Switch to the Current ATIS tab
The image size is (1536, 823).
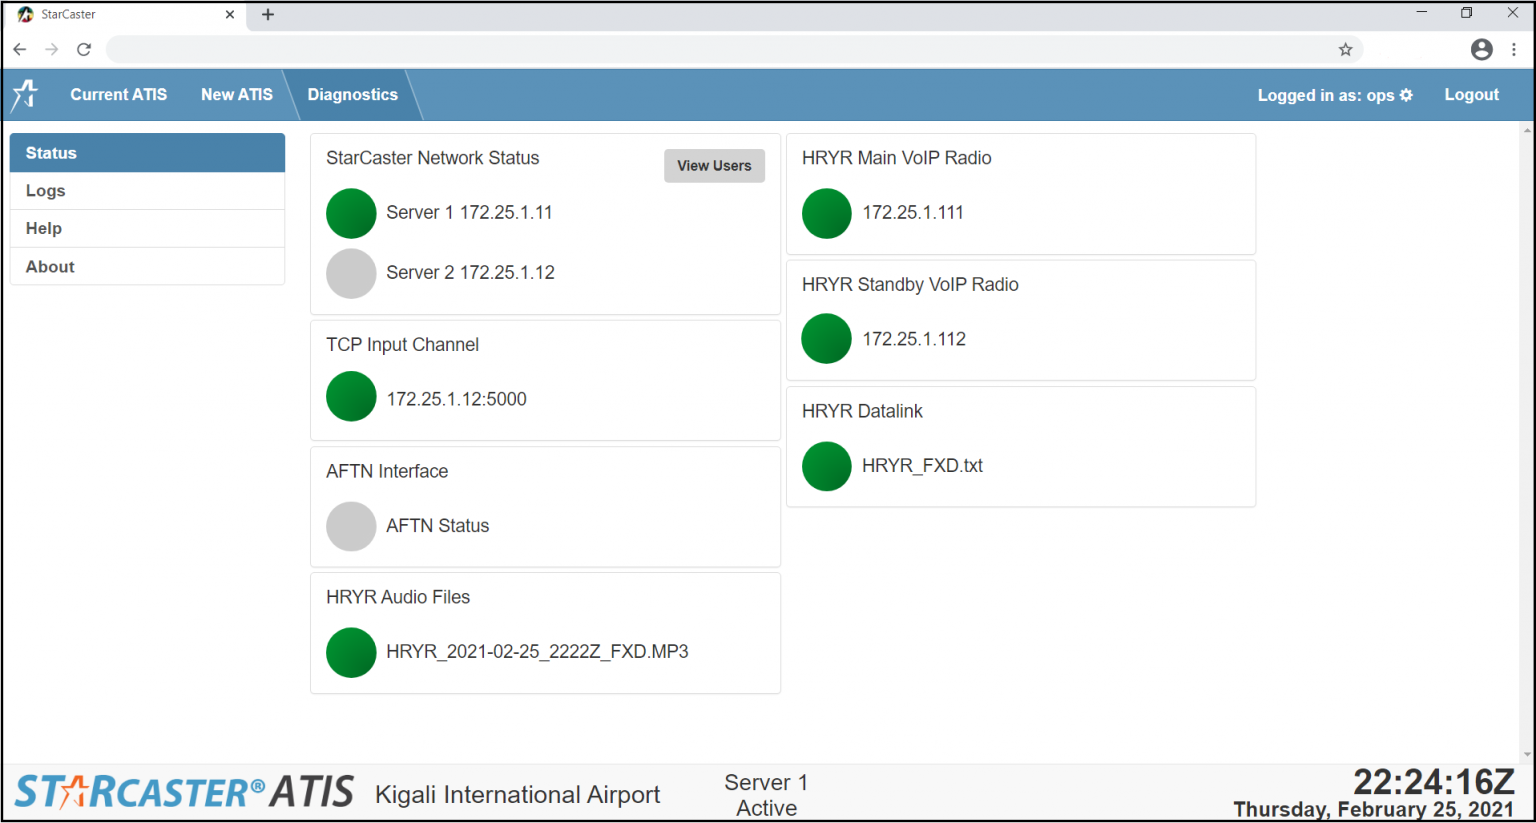point(118,95)
